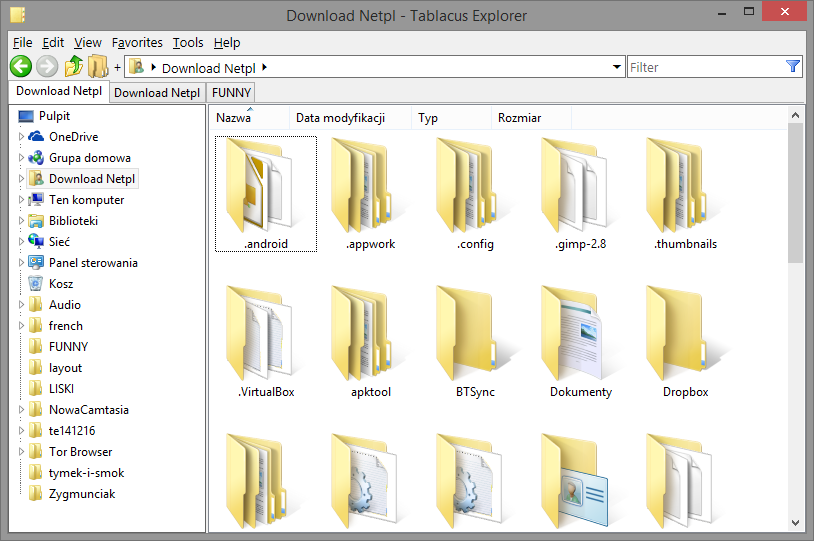The width and height of the screenshot is (814, 541).
Task: Select the Dokumenty folder
Action: pos(580,342)
